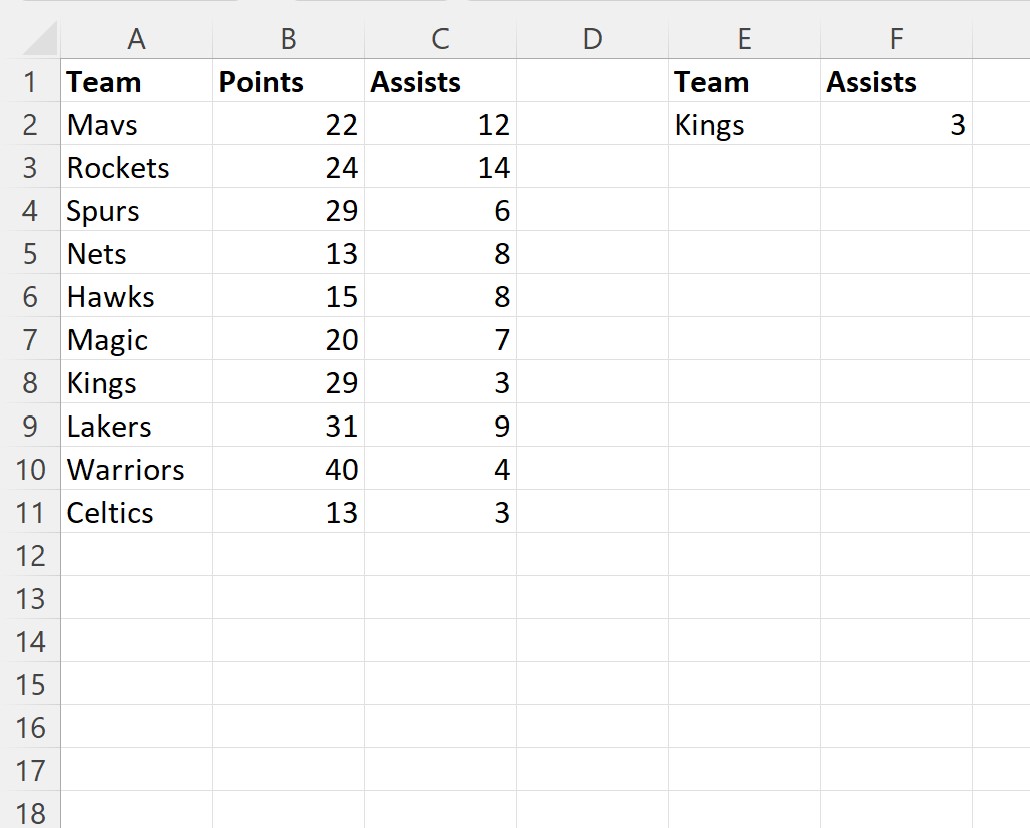Select the Rockets cell
1030x828 pixels.
point(136,168)
